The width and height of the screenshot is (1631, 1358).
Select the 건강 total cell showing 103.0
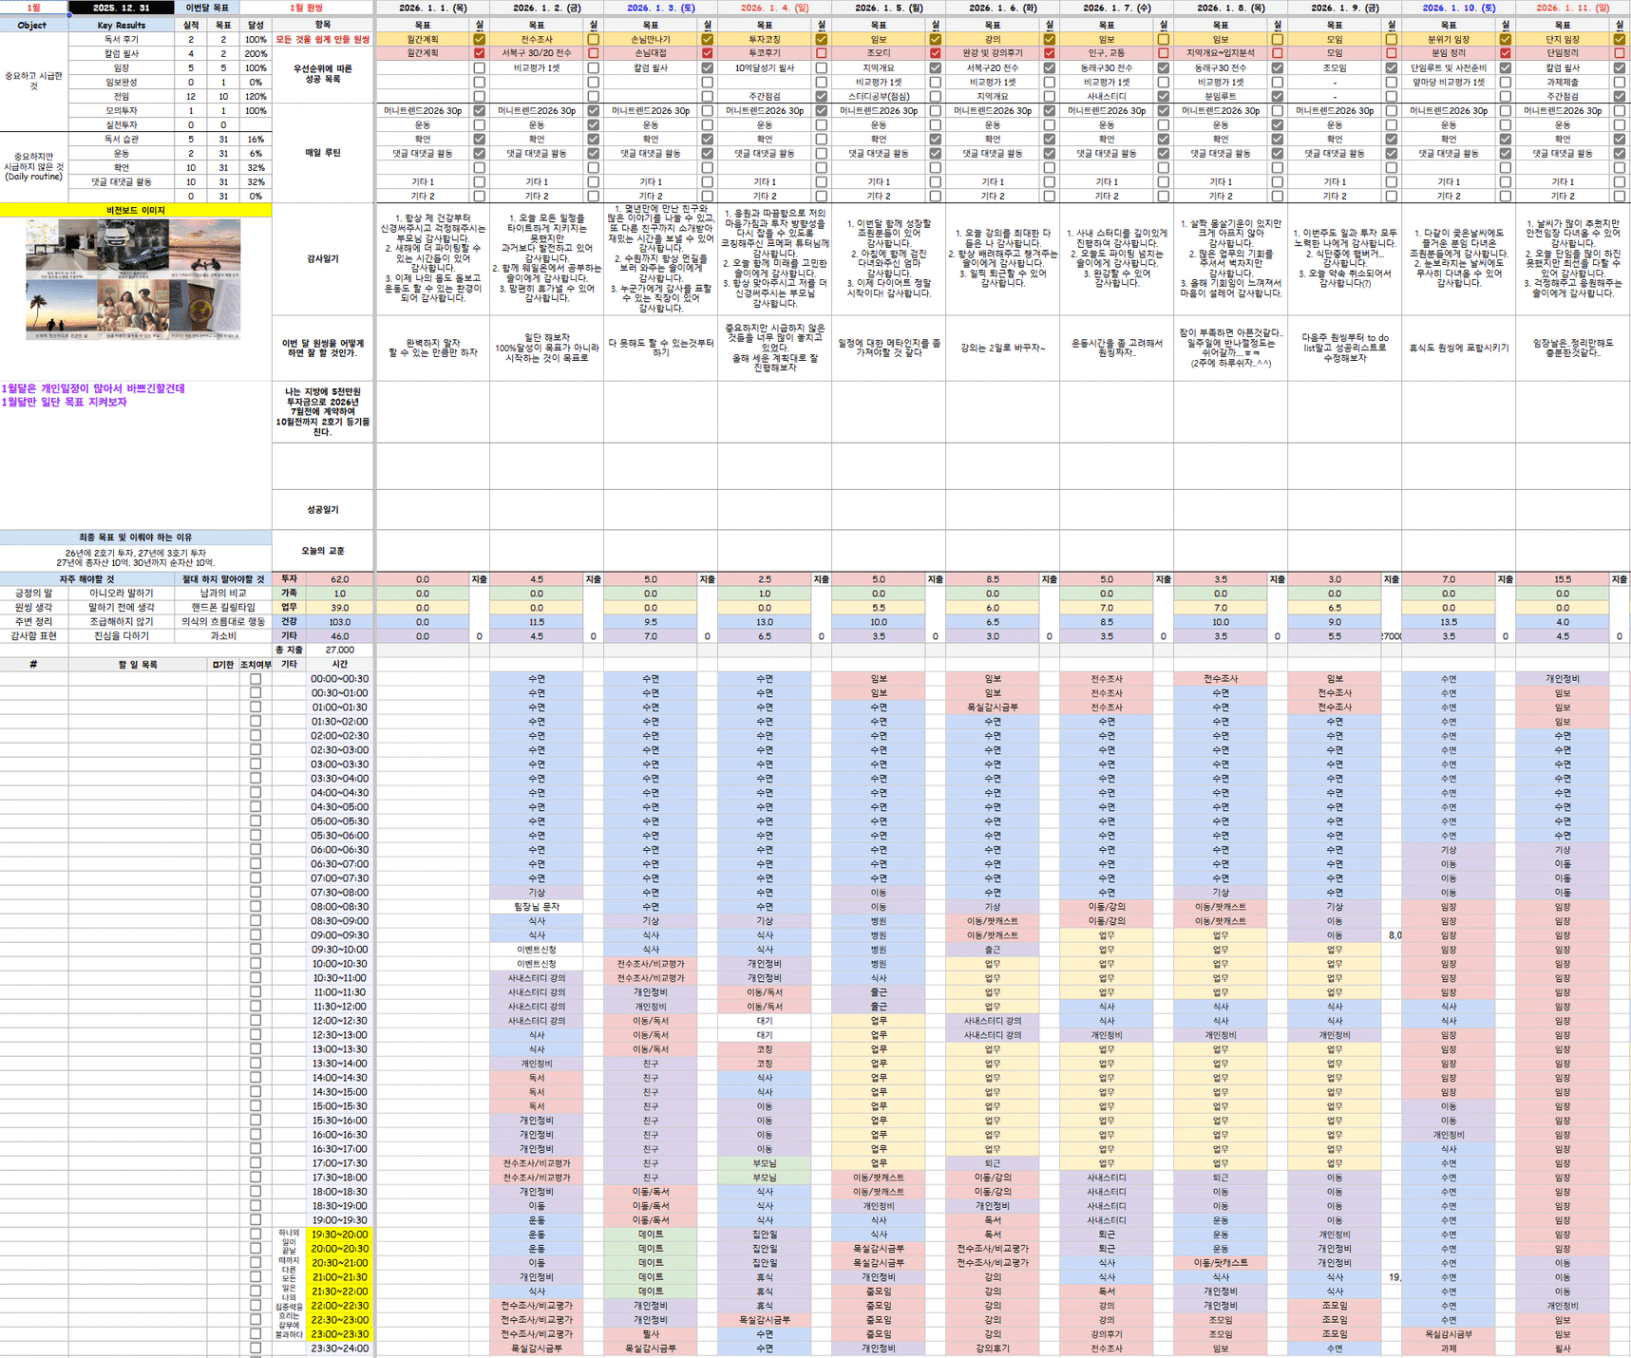340,622
